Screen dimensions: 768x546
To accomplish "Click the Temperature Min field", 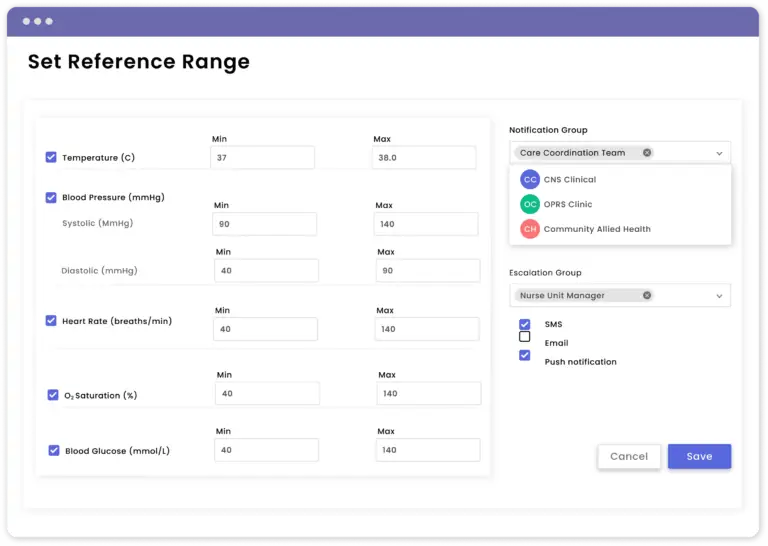I will coord(263,158).
